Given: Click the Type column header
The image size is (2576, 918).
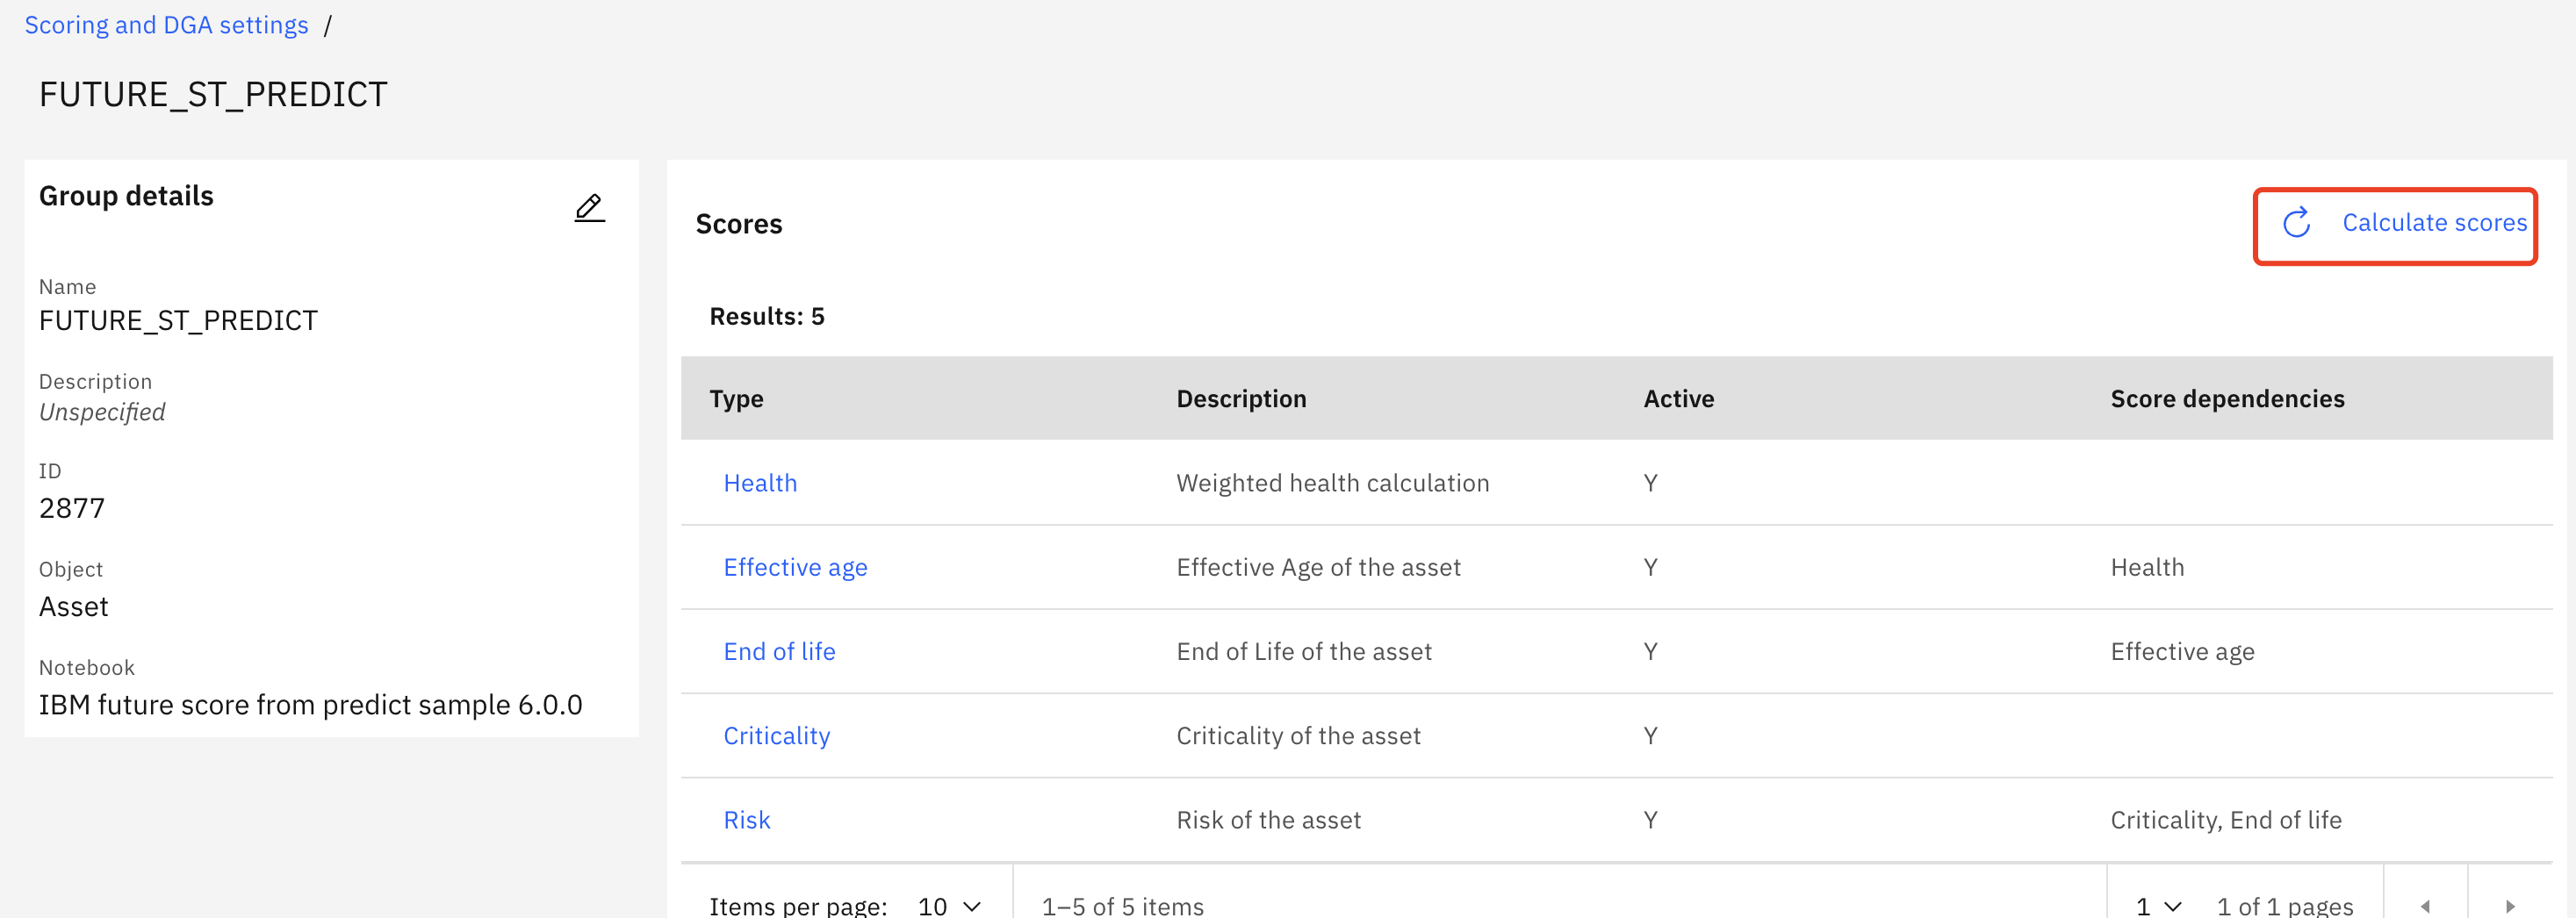Looking at the screenshot, I should (736, 399).
